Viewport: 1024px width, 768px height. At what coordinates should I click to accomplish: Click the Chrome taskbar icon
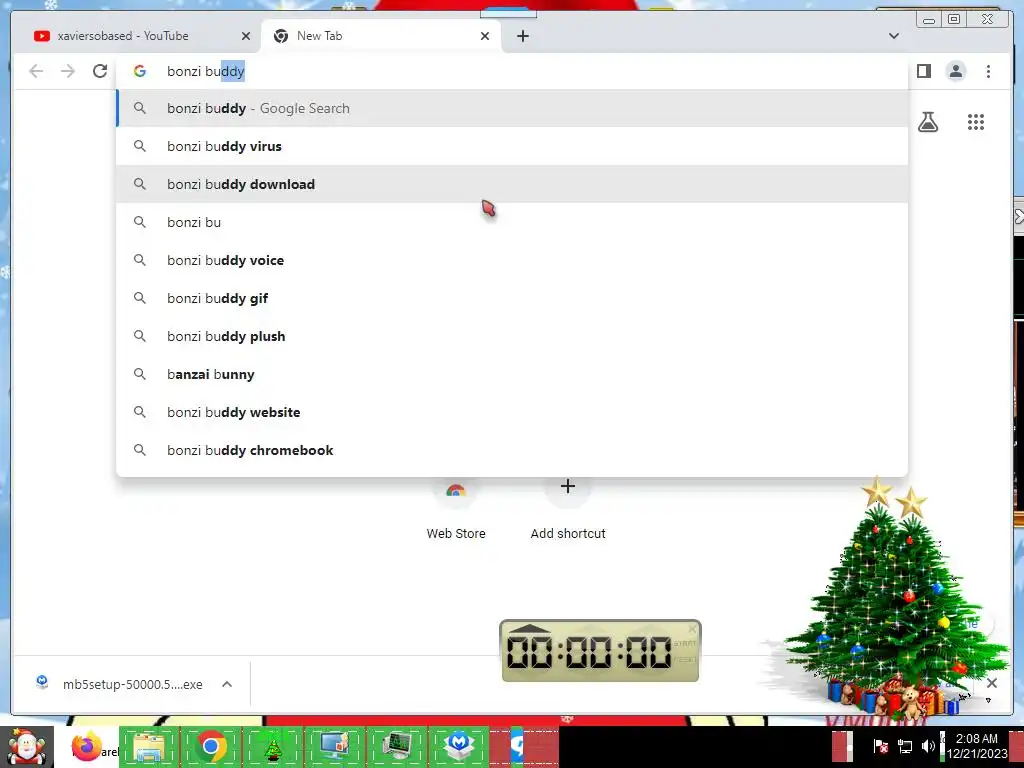(211, 747)
